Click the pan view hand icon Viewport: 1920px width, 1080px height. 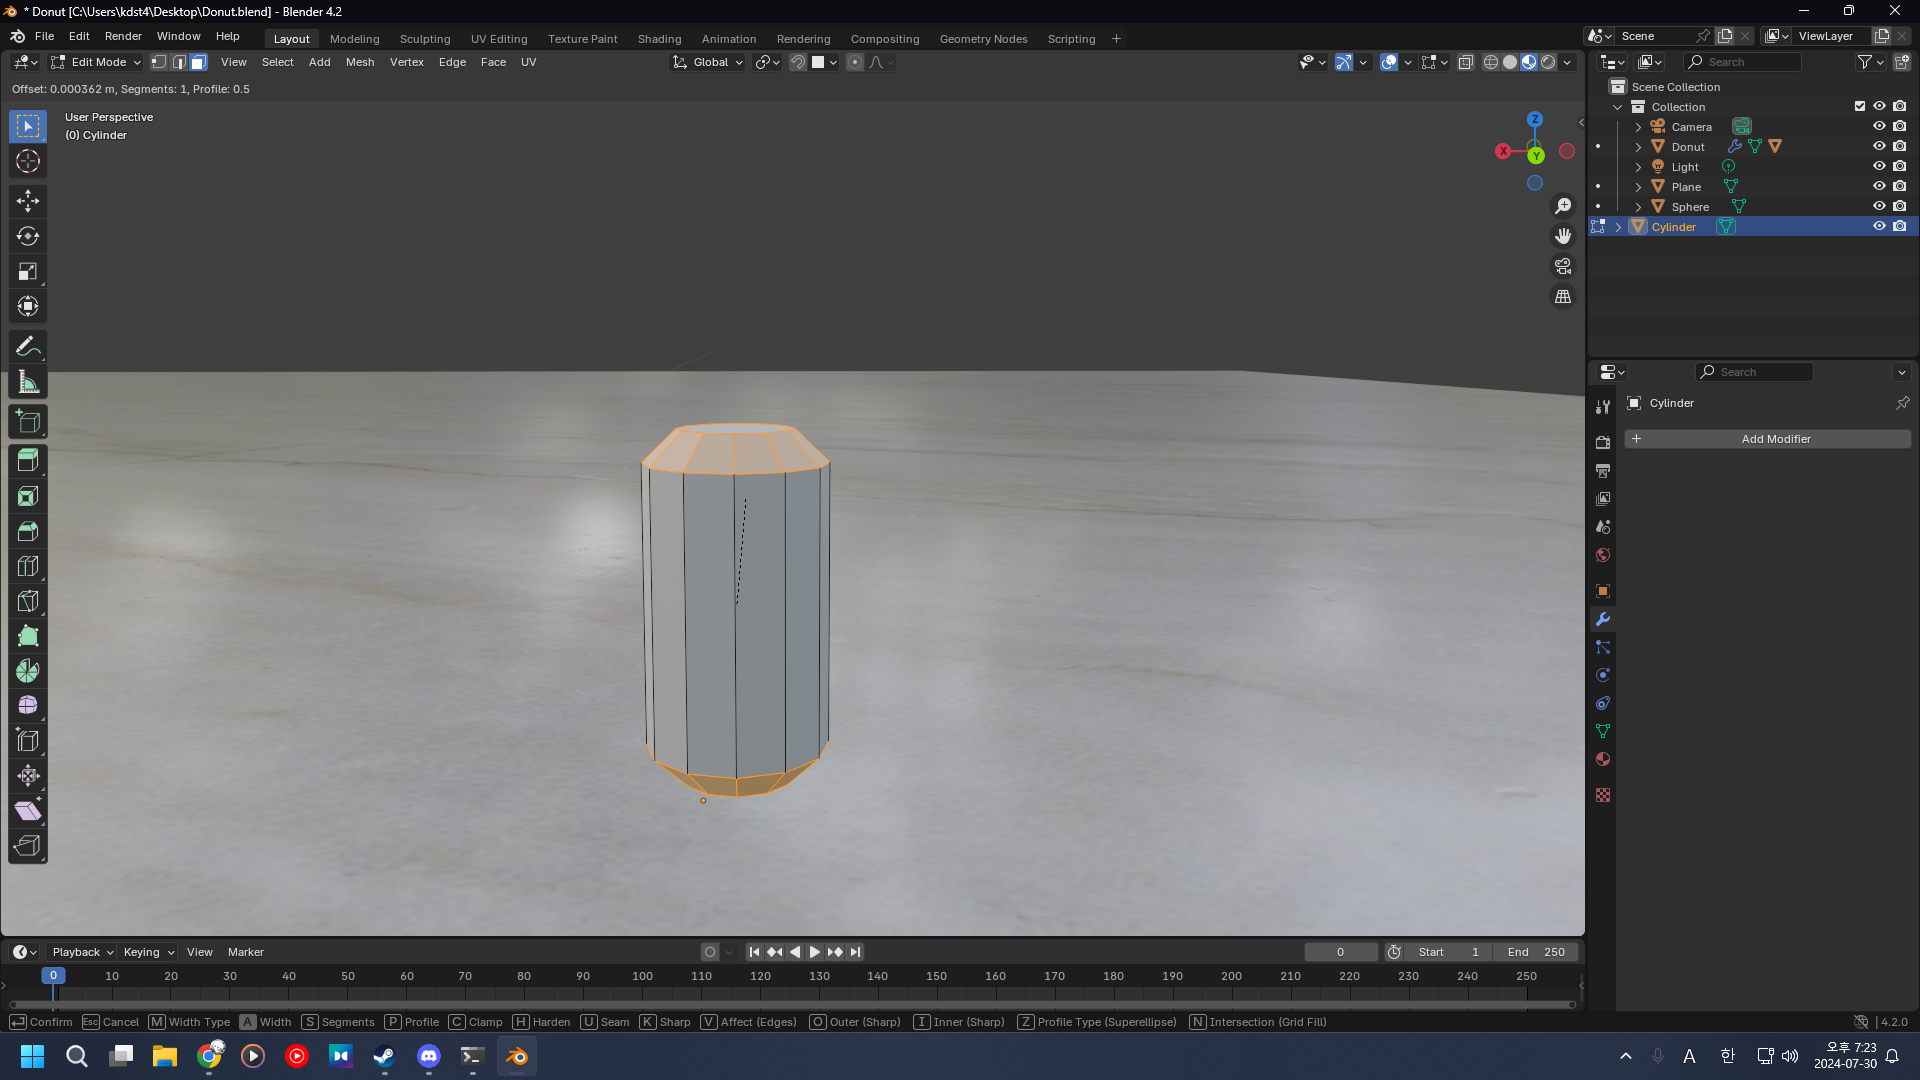[1562, 236]
